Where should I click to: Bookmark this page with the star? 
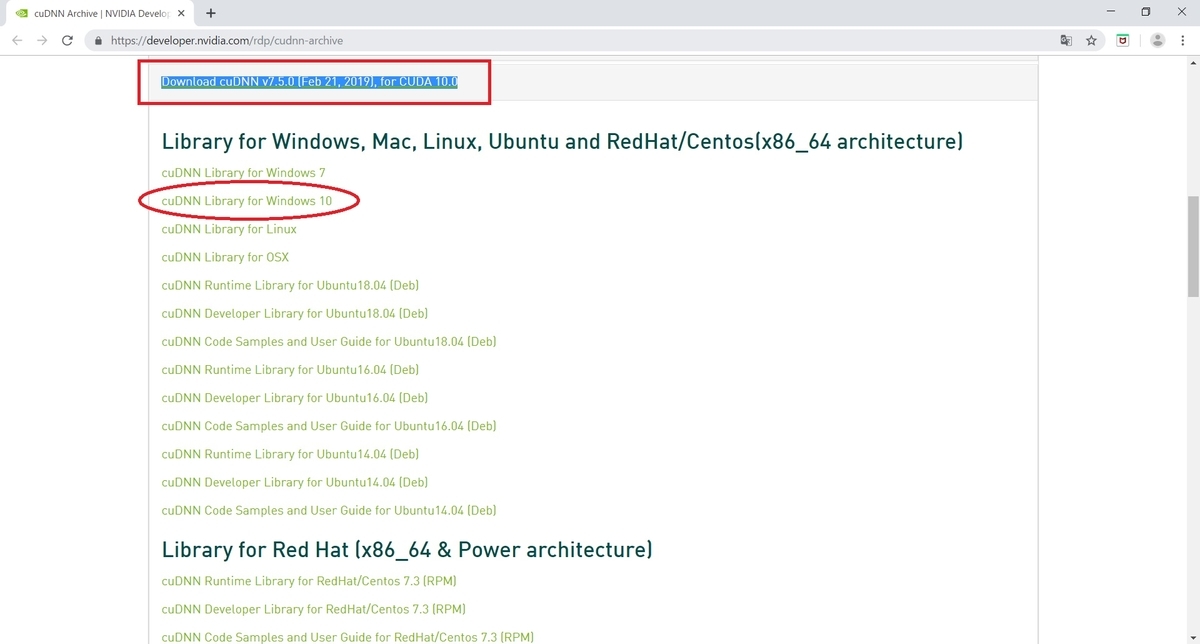pos(1092,40)
